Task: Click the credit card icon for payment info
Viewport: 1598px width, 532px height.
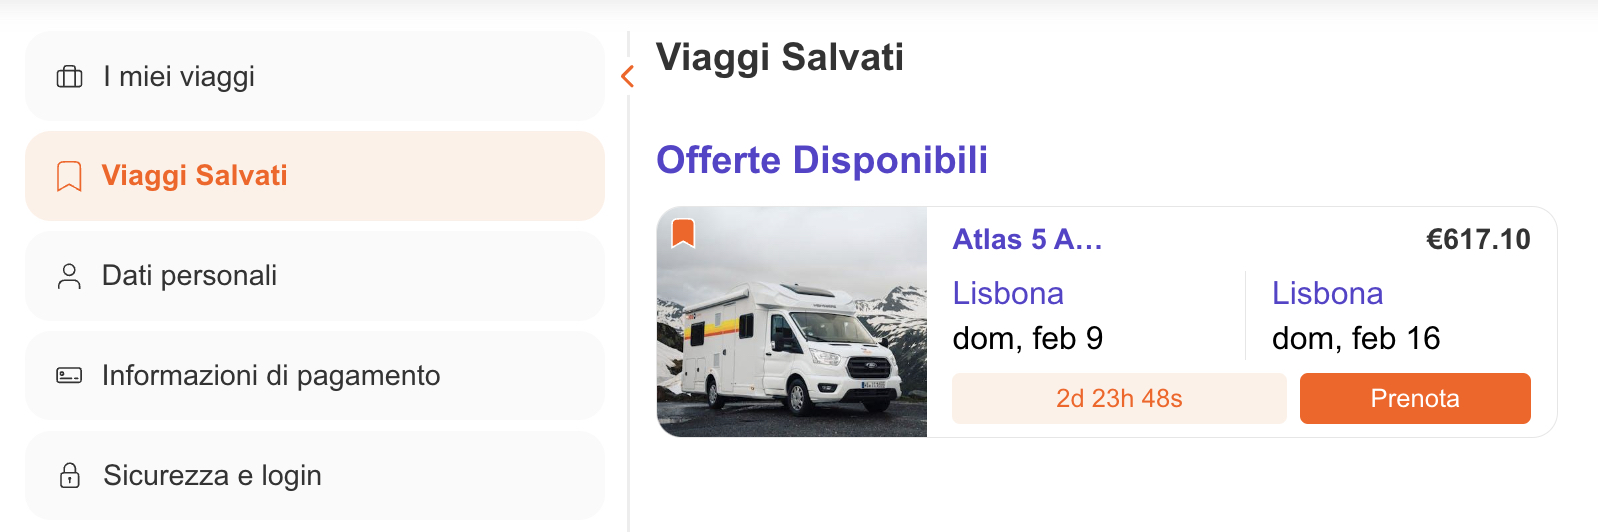Action: pos(69,376)
